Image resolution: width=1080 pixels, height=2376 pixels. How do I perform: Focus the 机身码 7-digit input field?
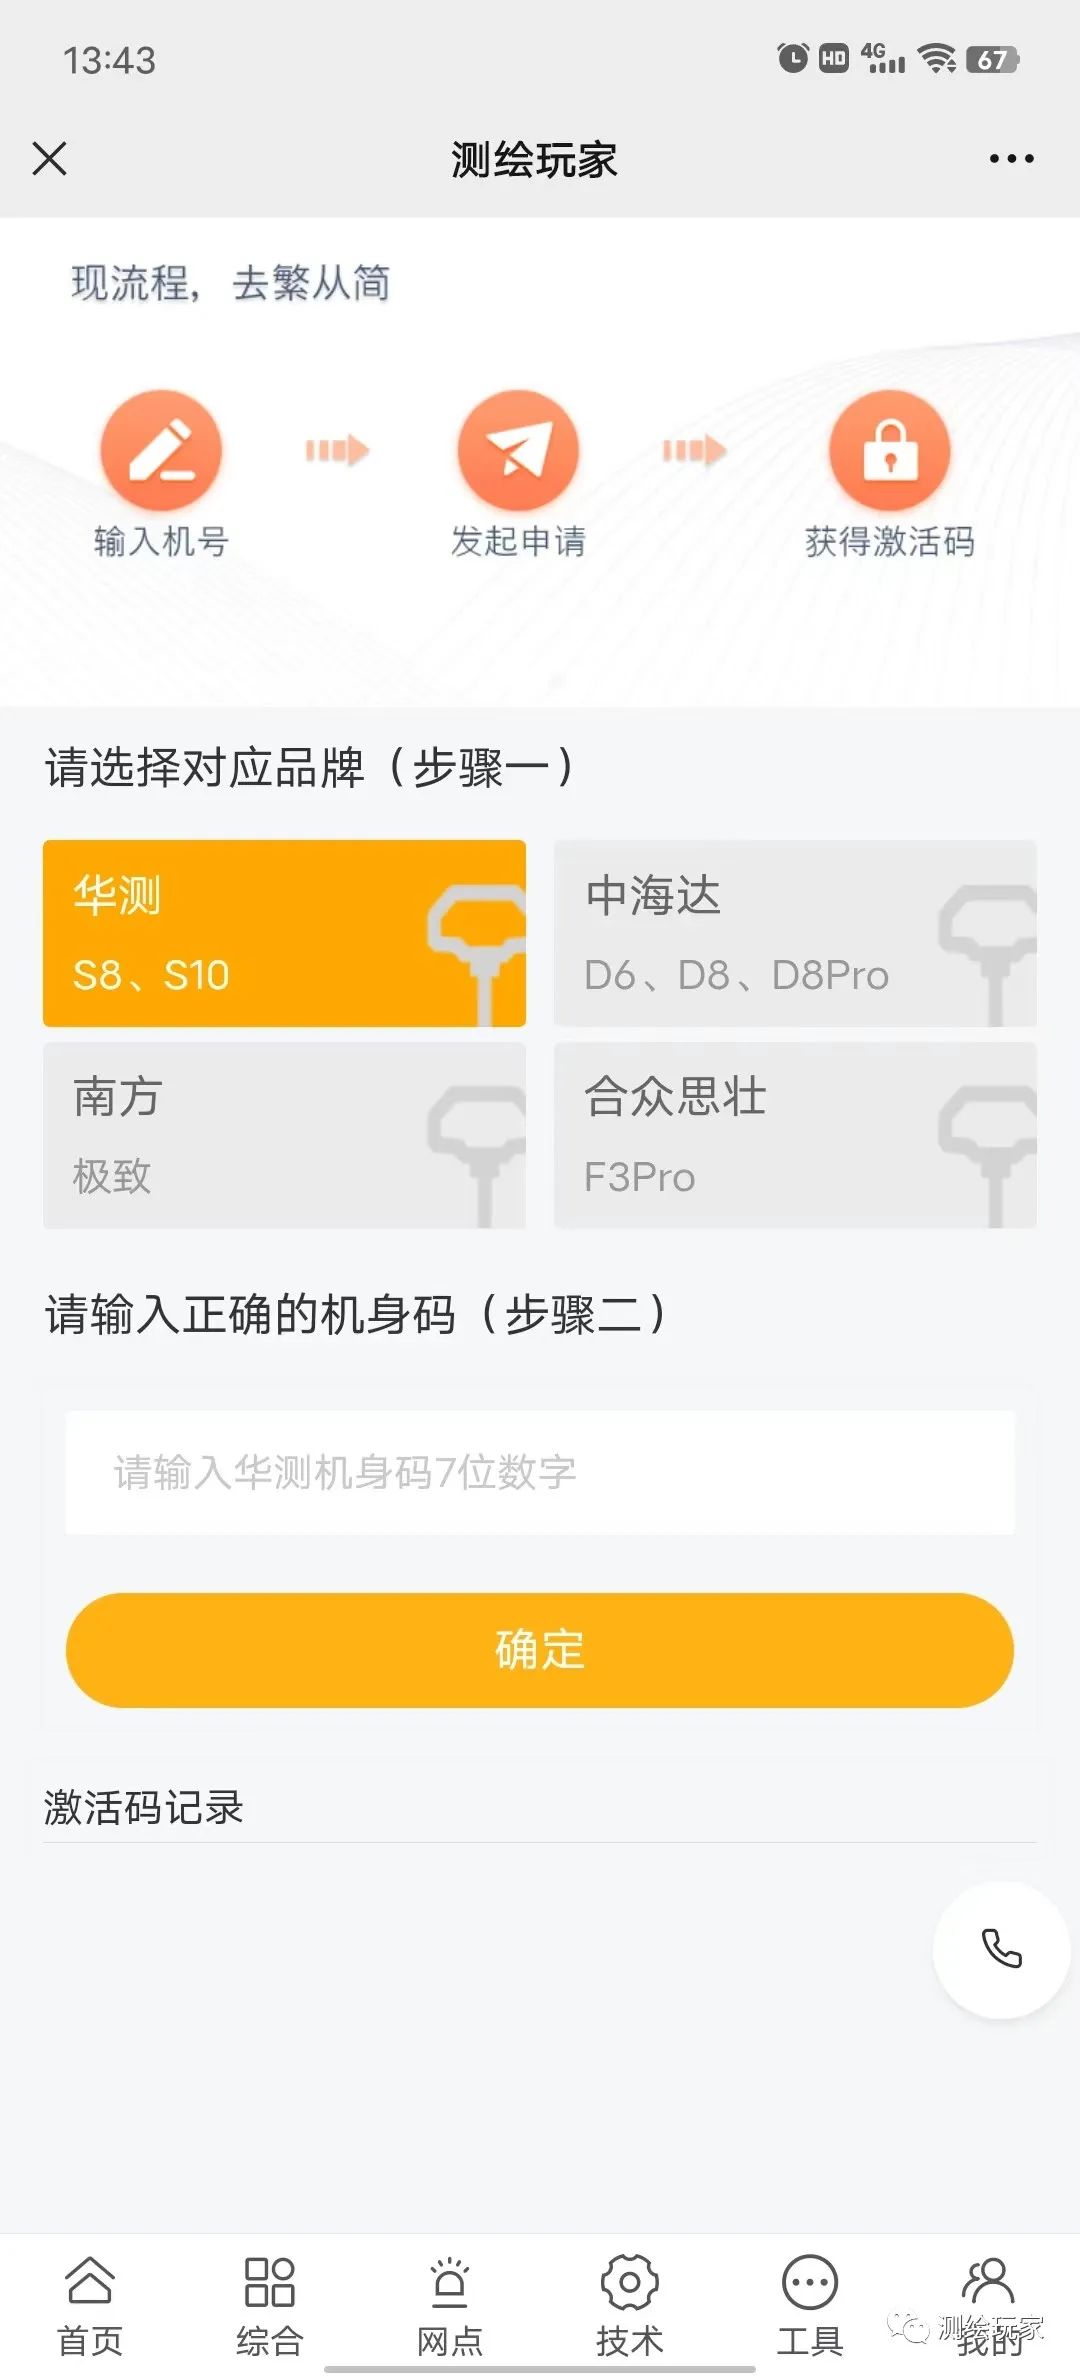(540, 1472)
